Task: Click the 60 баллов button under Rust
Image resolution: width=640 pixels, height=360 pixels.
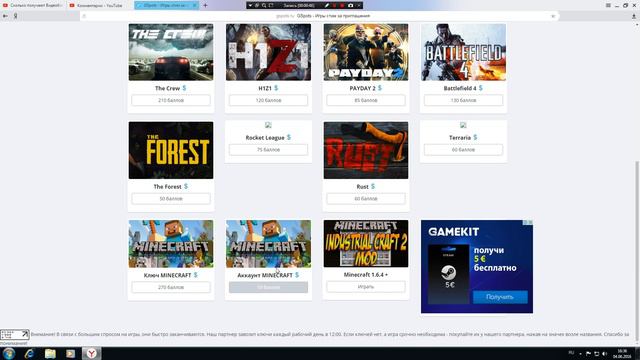Action: pos(366,198)
